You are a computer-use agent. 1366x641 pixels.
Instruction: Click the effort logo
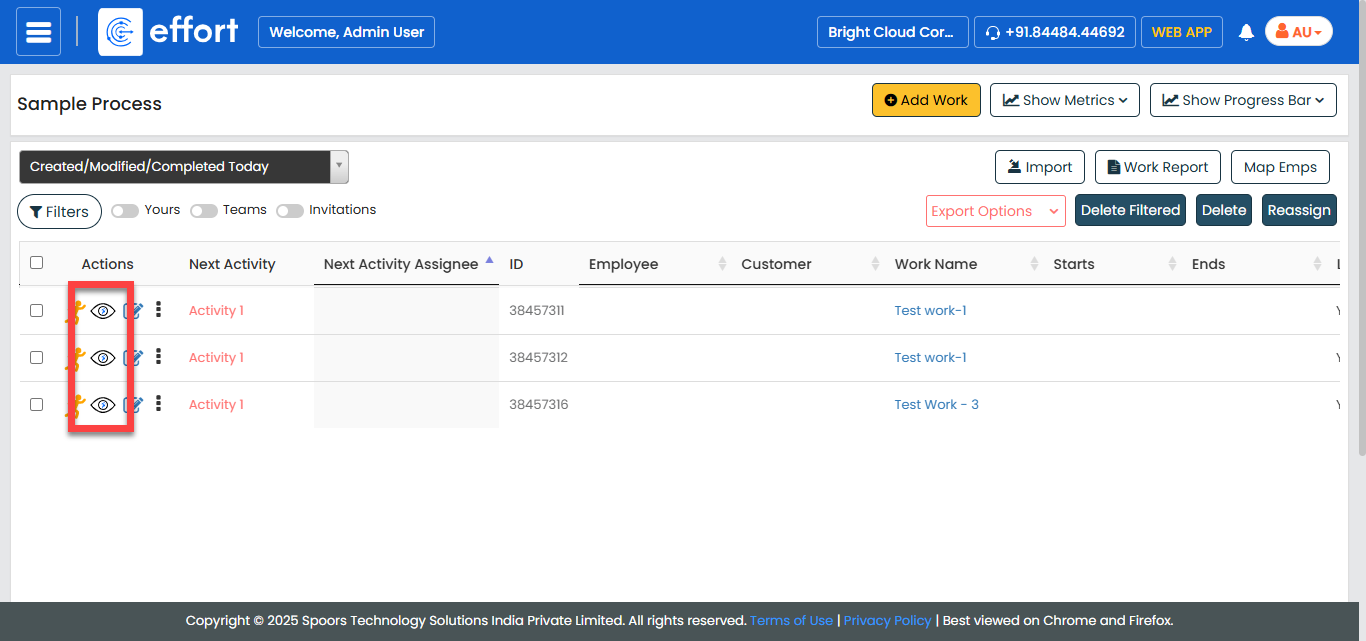tap(169, 32)
